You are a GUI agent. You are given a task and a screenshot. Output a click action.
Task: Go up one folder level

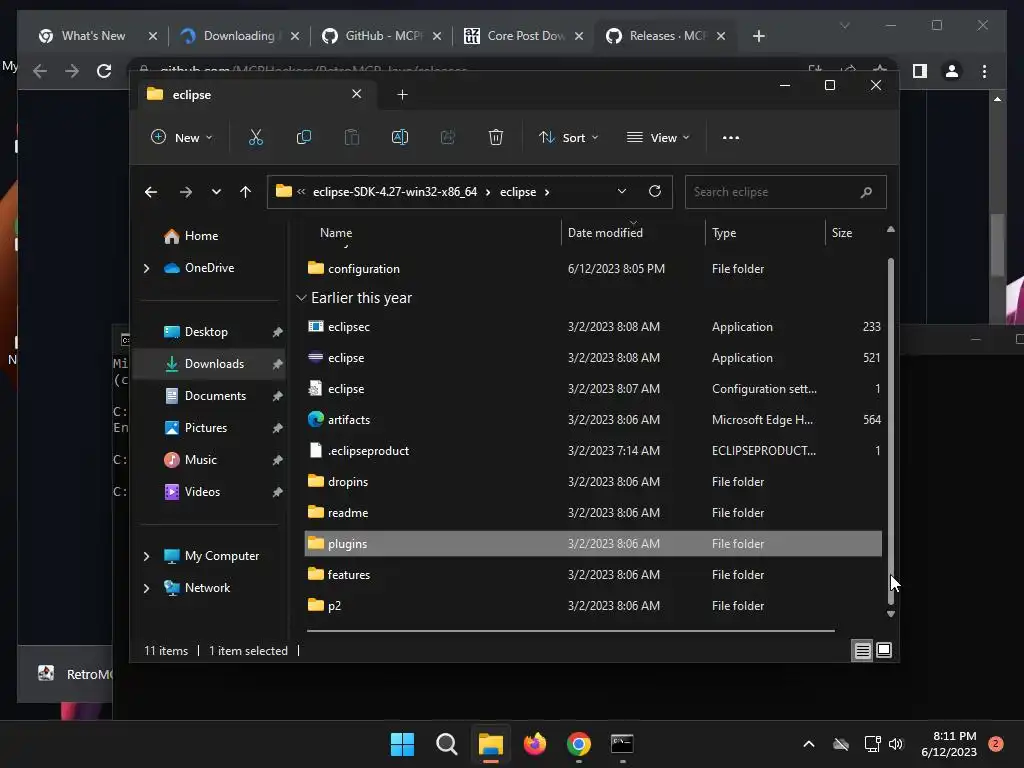point(246,192)
